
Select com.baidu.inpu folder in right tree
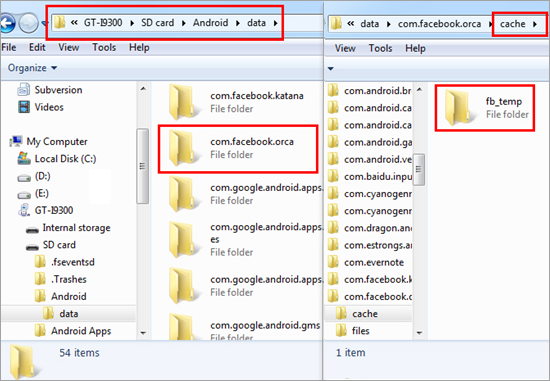pos(370,176)
